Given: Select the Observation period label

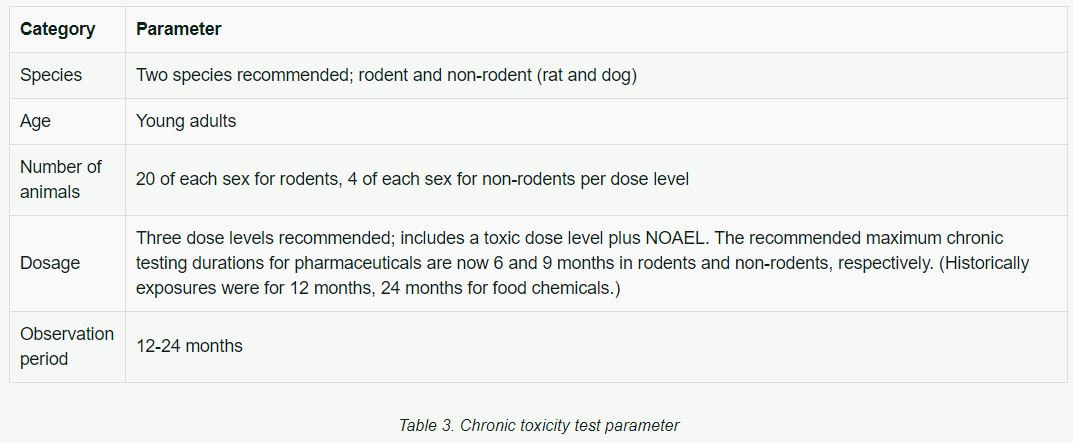Looking at the screenshot, I should 67,346.
